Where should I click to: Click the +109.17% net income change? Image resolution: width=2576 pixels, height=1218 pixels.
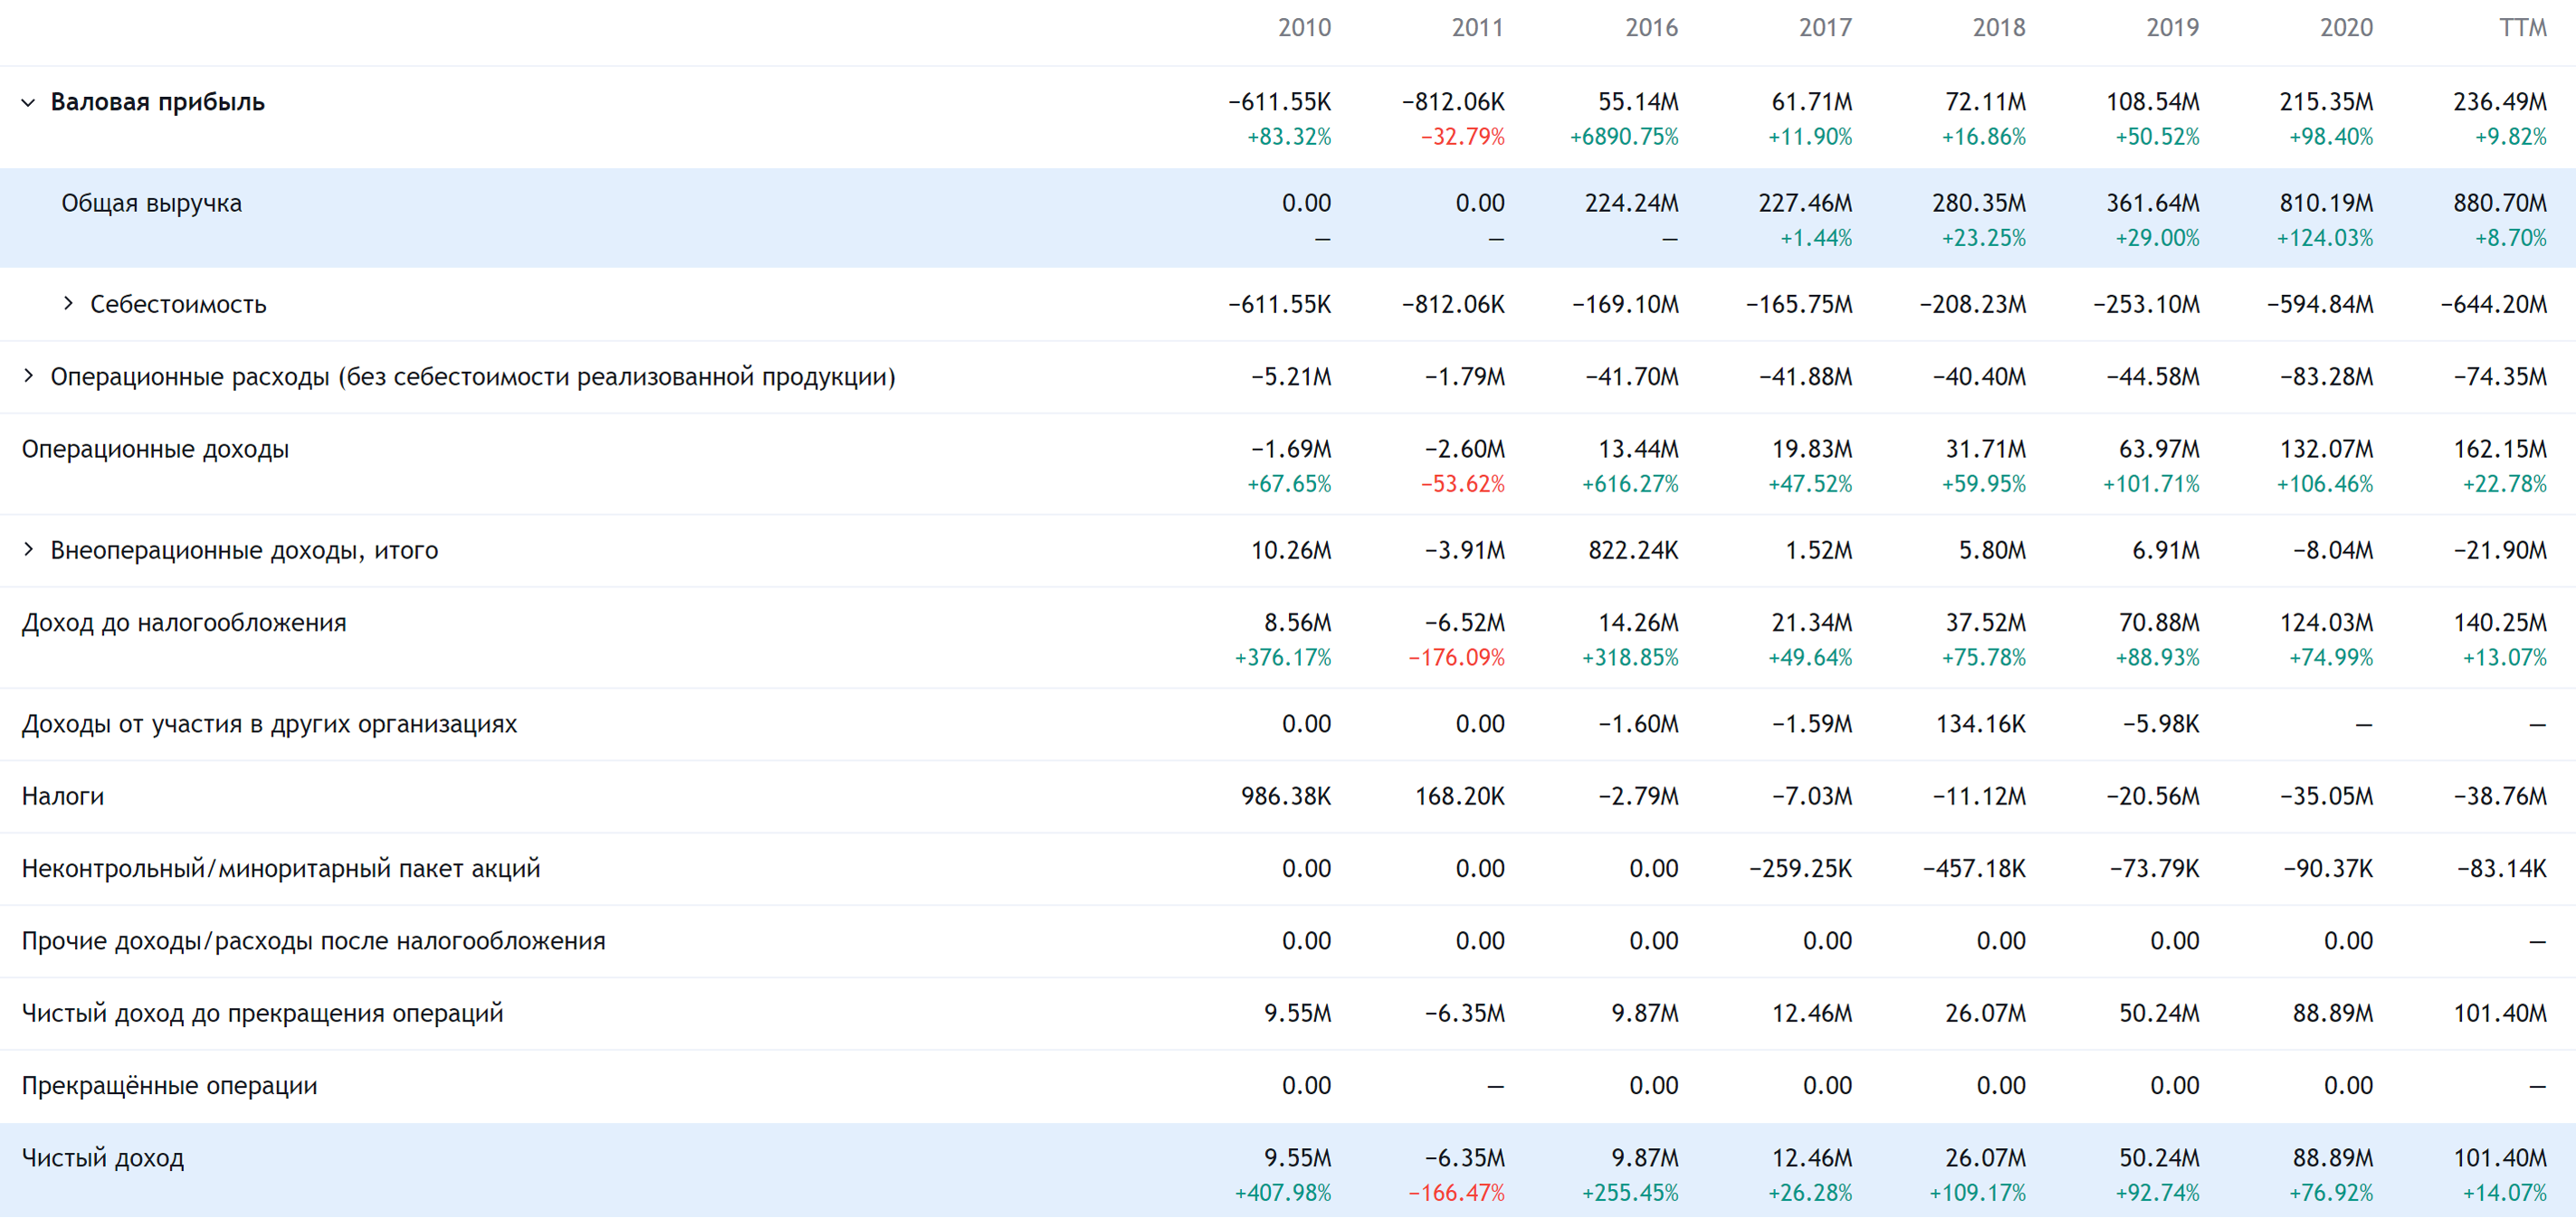tap(1977, 1193)
